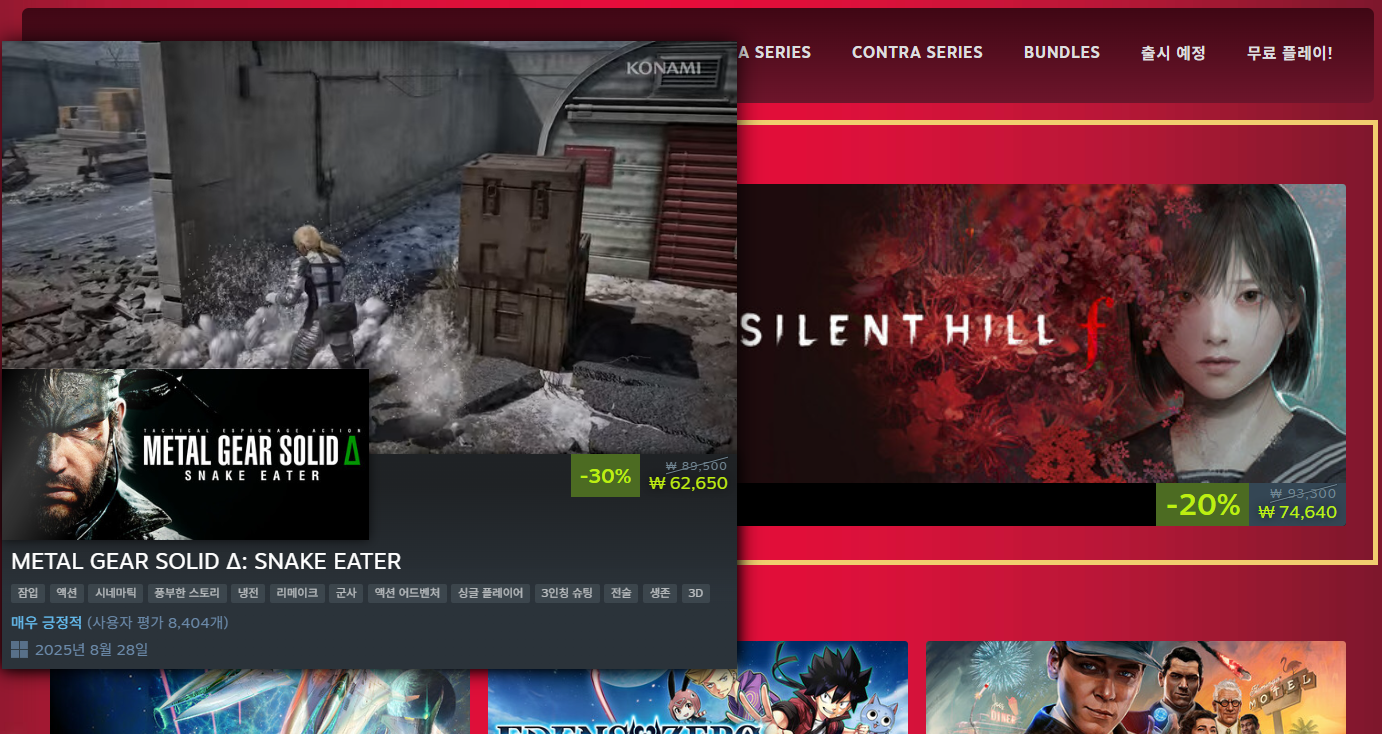Click the METAL GEAR SOLID Δ: SNAKE EATER title
1382x734 pixels.
click(206, 561)
